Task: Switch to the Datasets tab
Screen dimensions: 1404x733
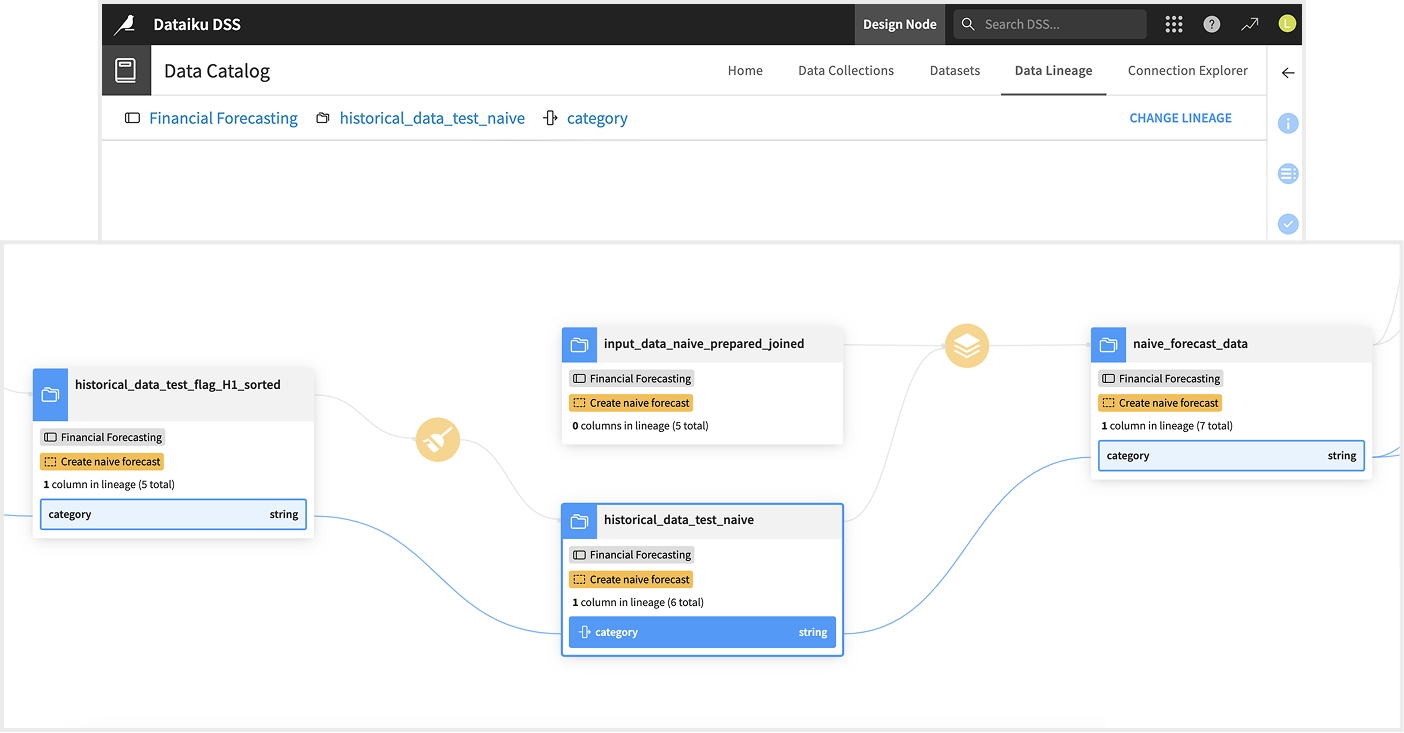Action: [955, 70]
